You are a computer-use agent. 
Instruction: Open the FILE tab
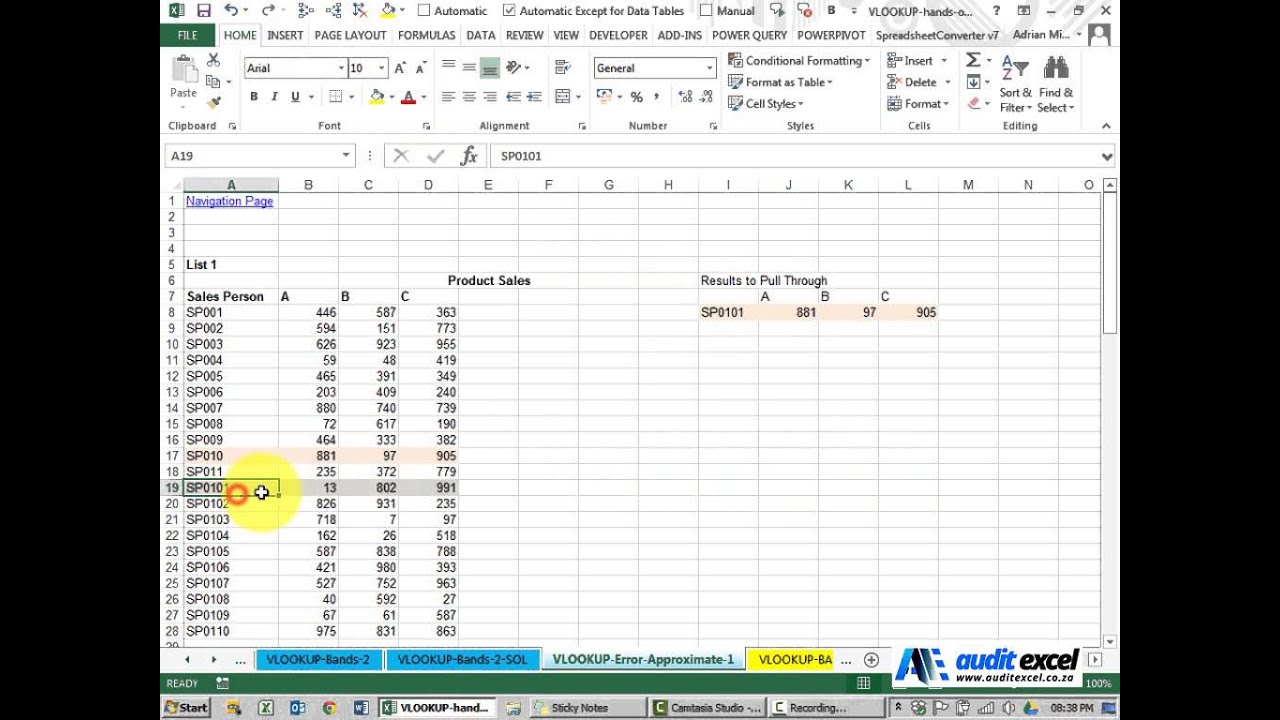click(188, 35)
